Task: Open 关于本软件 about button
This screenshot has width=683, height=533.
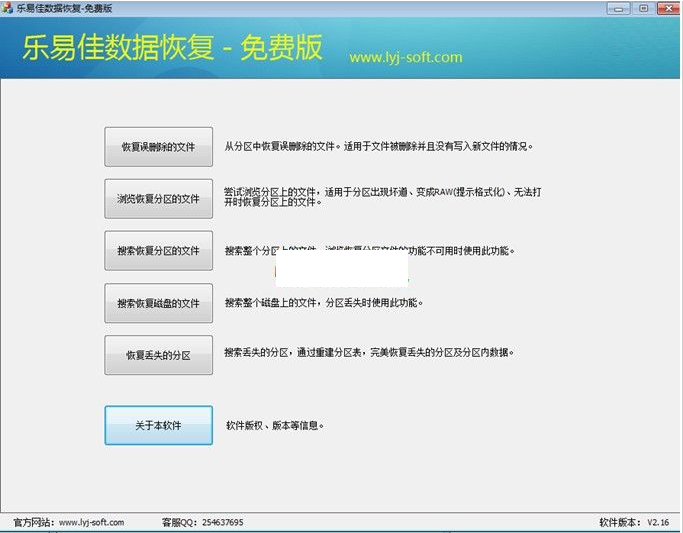Action: pos(158,425)
